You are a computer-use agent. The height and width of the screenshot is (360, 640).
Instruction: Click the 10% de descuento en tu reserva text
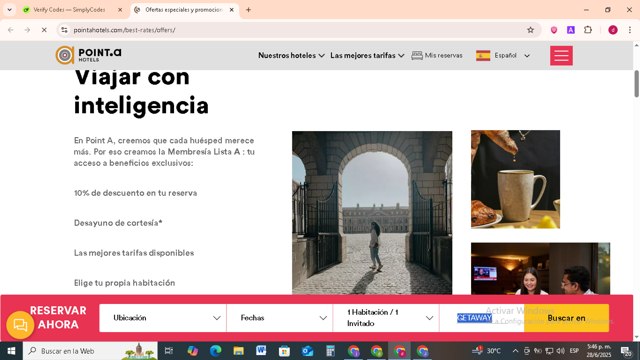pyautogui.click(x=136, y=193)
